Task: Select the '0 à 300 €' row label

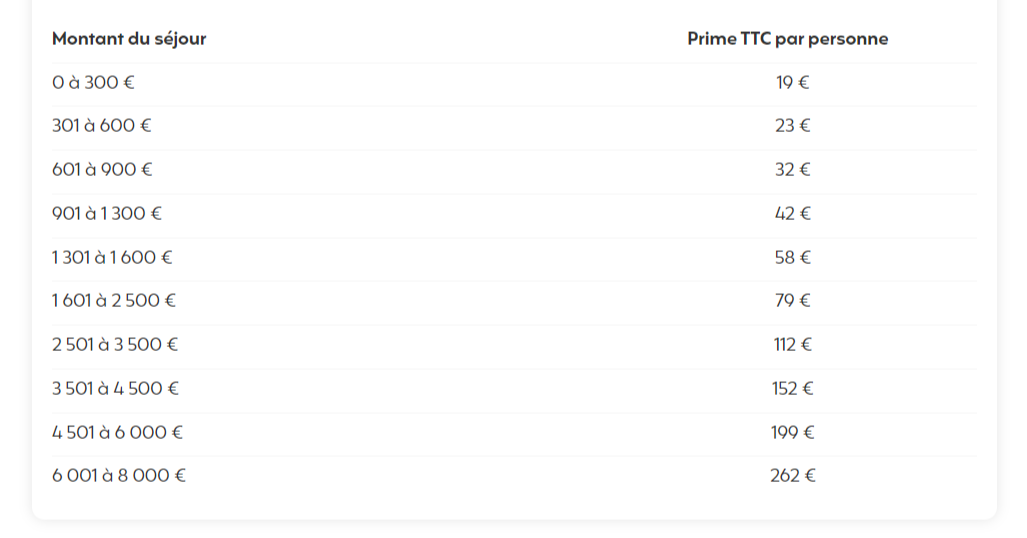Action: pyautogui.click(x=93, y=83)
